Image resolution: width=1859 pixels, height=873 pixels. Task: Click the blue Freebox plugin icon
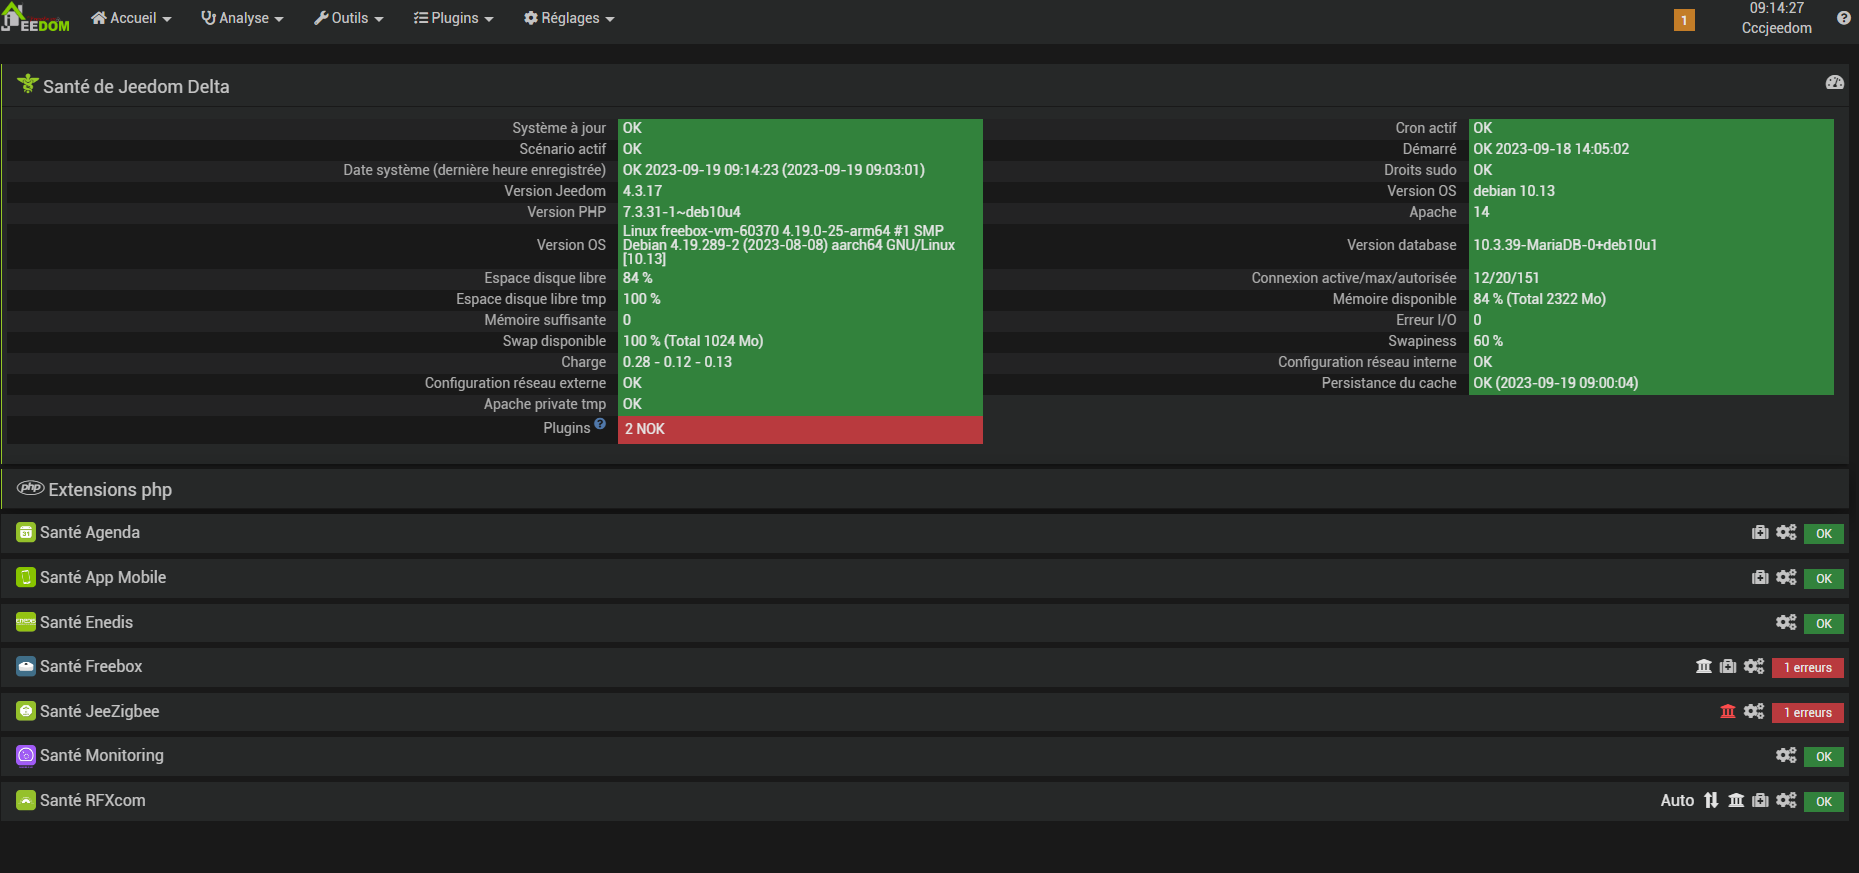pos(26,667)
